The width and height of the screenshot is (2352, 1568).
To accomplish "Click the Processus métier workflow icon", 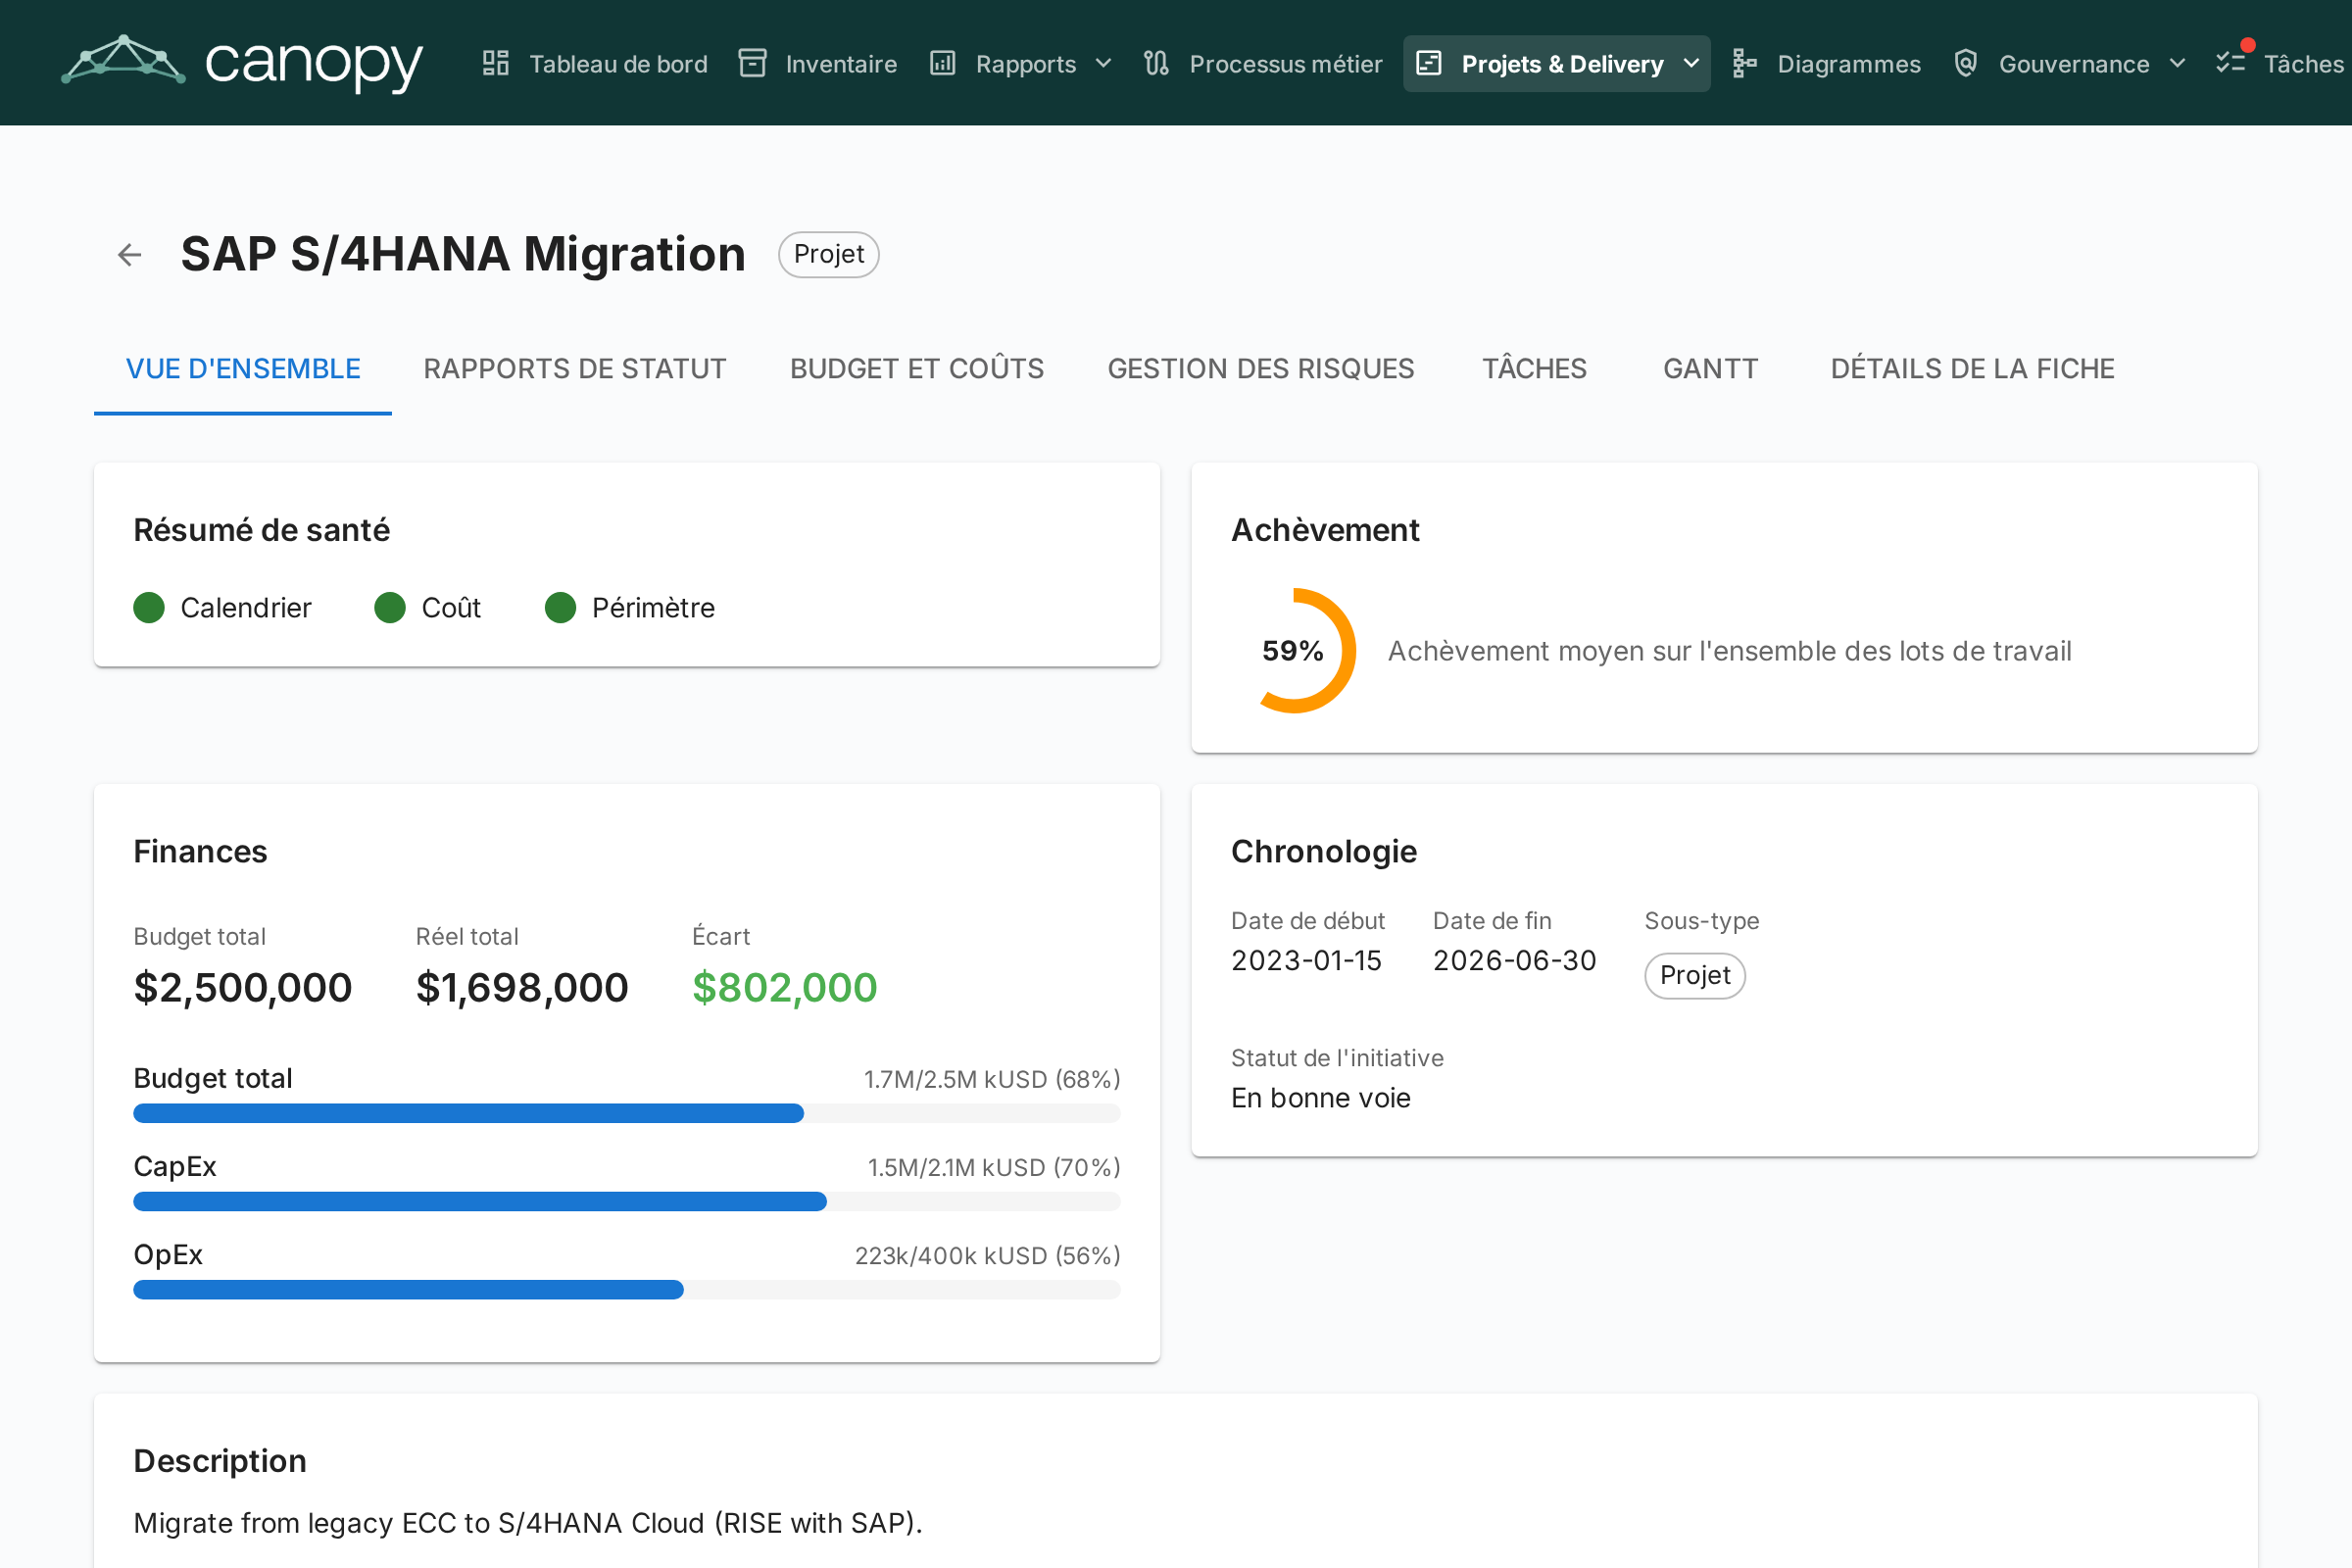I will (1156, 63).
